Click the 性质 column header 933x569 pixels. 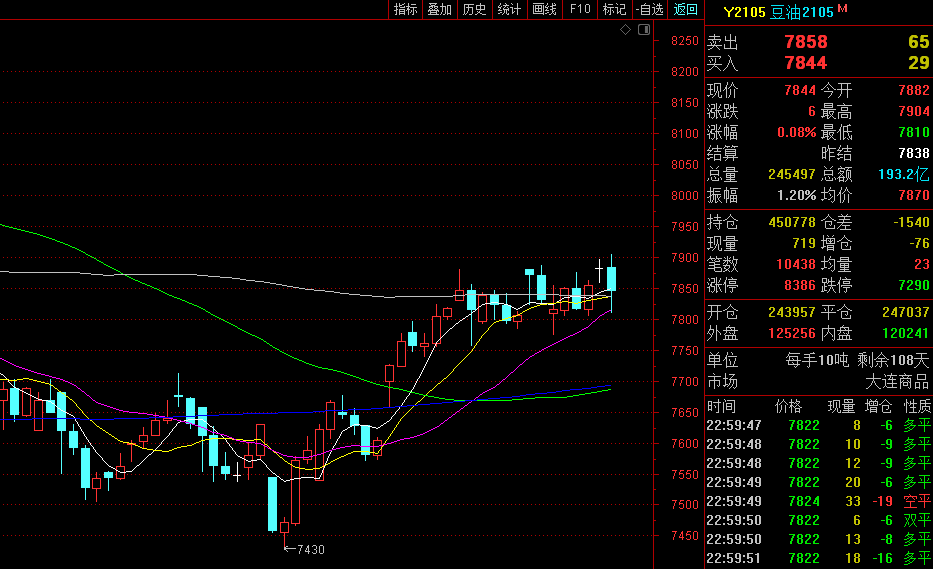click(x=917, y=407)
